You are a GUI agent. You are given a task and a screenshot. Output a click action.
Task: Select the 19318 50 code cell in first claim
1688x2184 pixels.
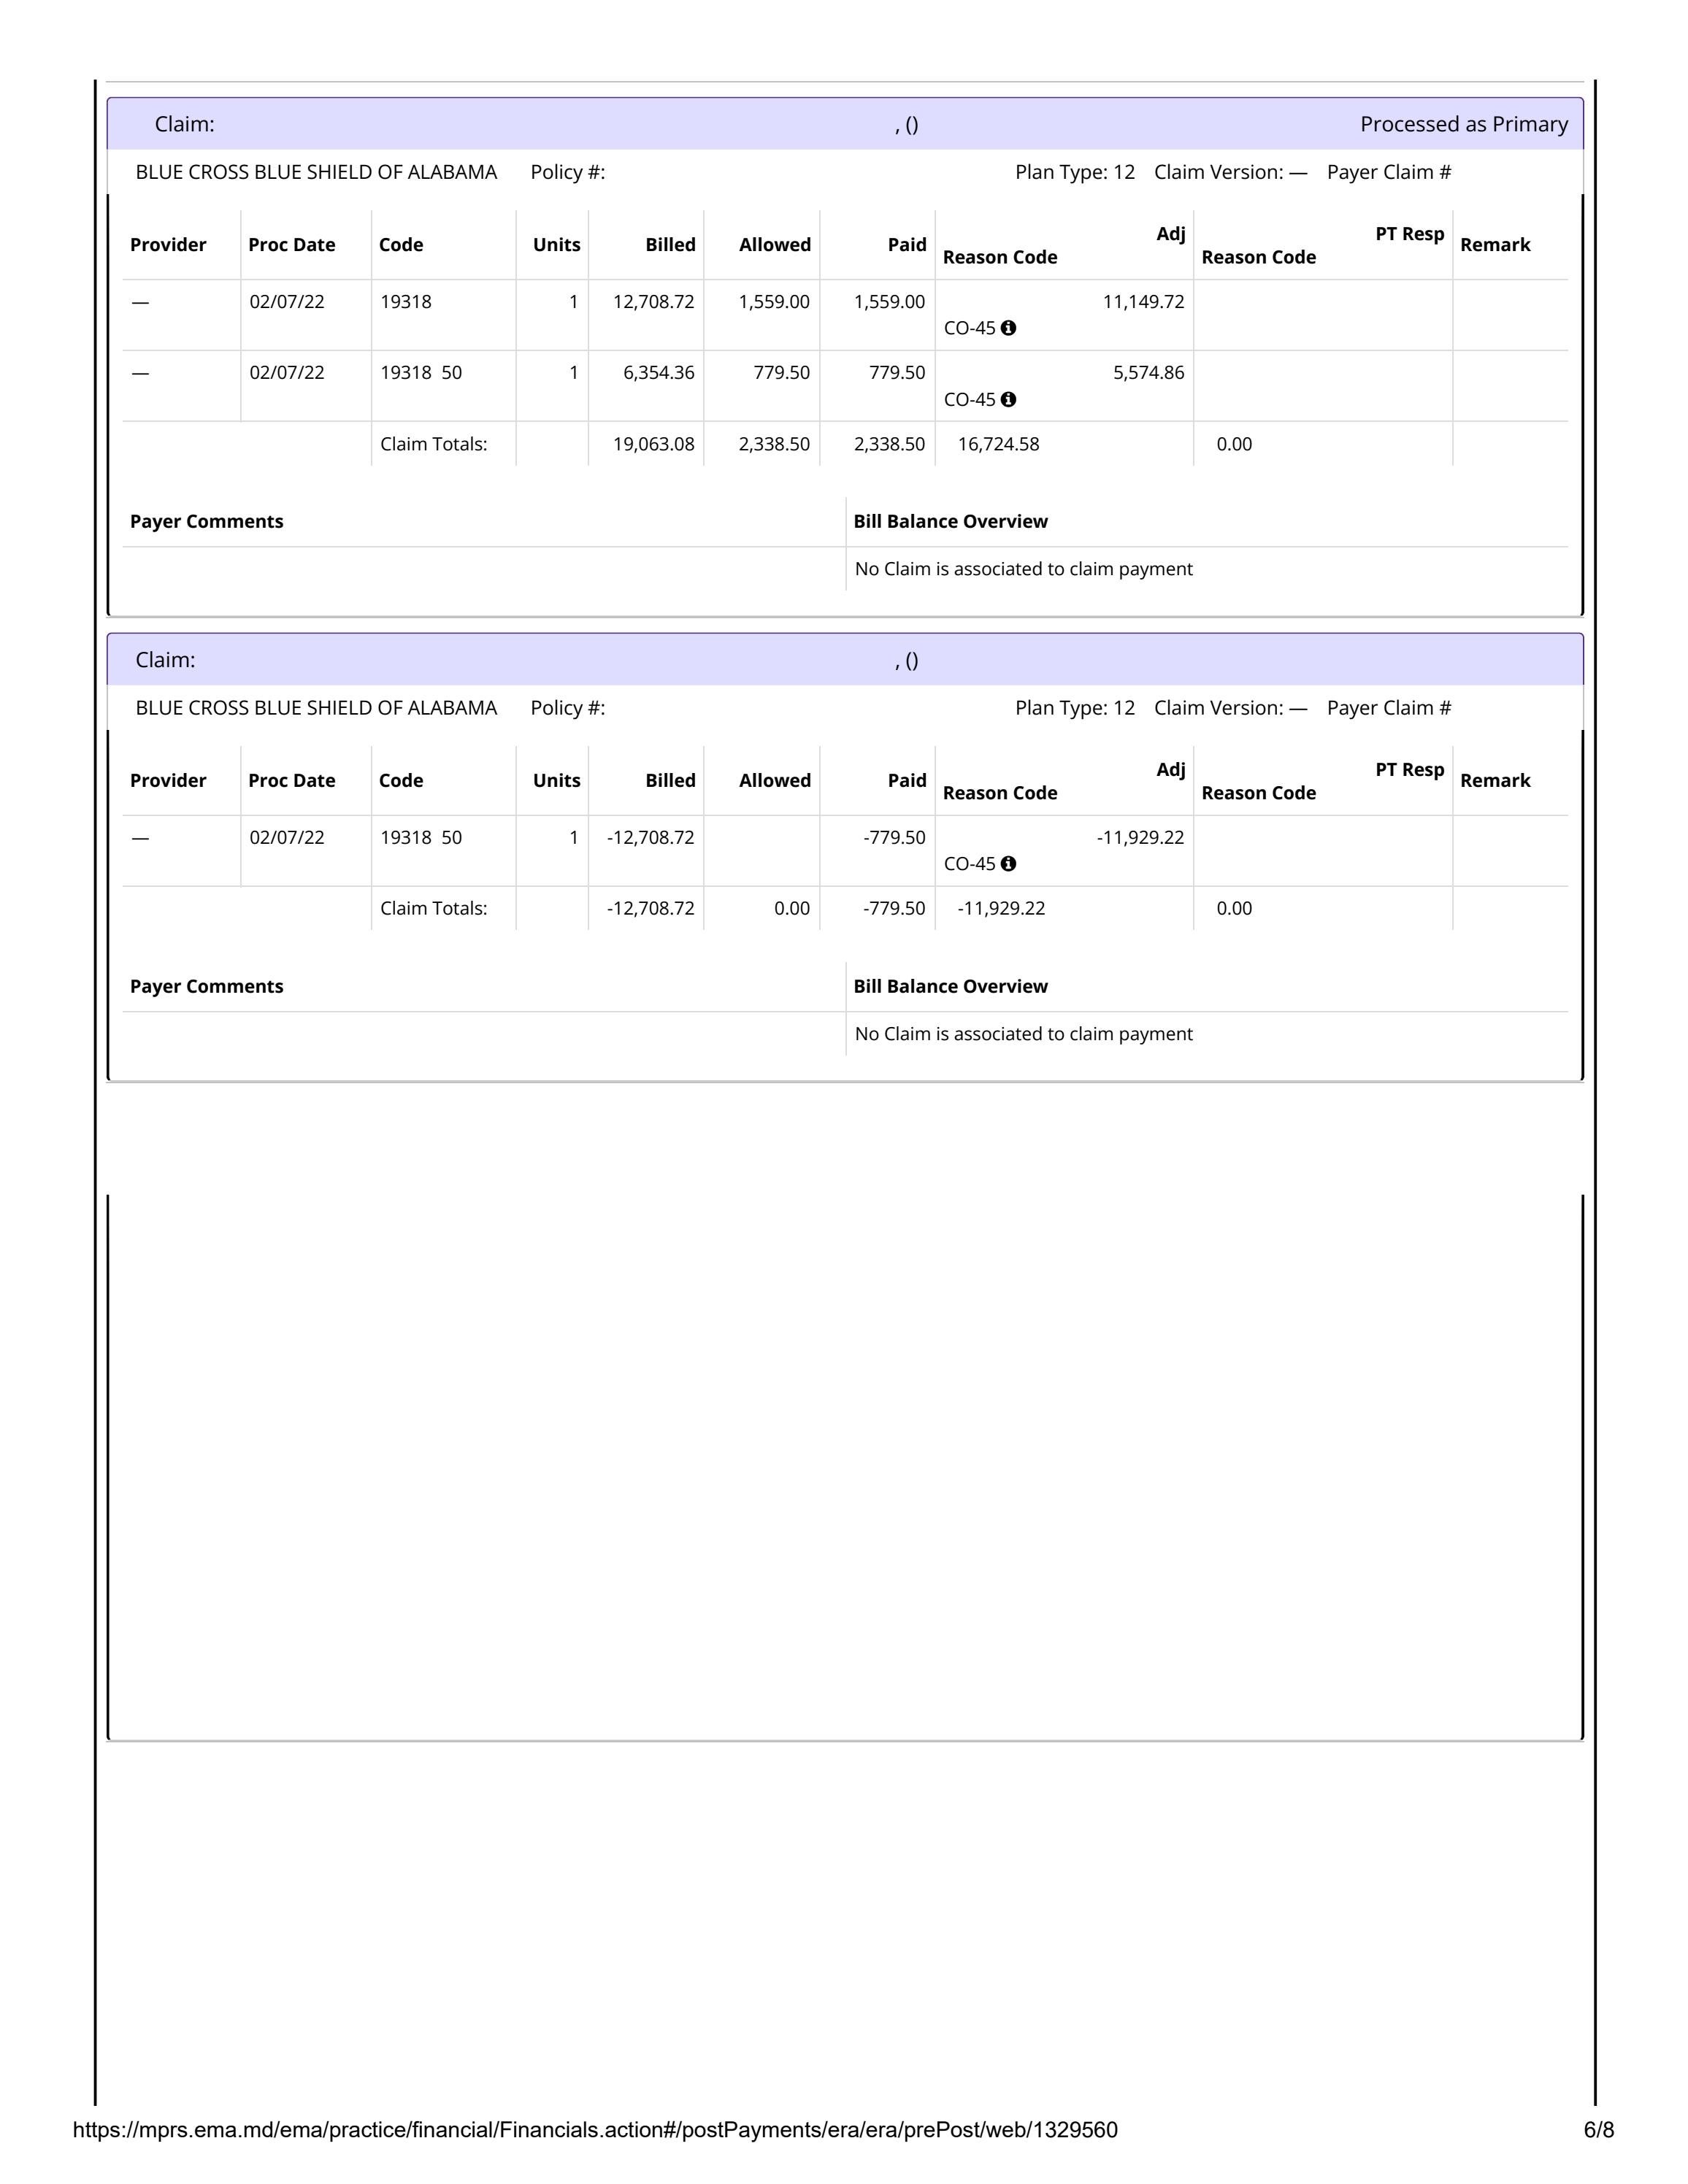pos(421,373)
